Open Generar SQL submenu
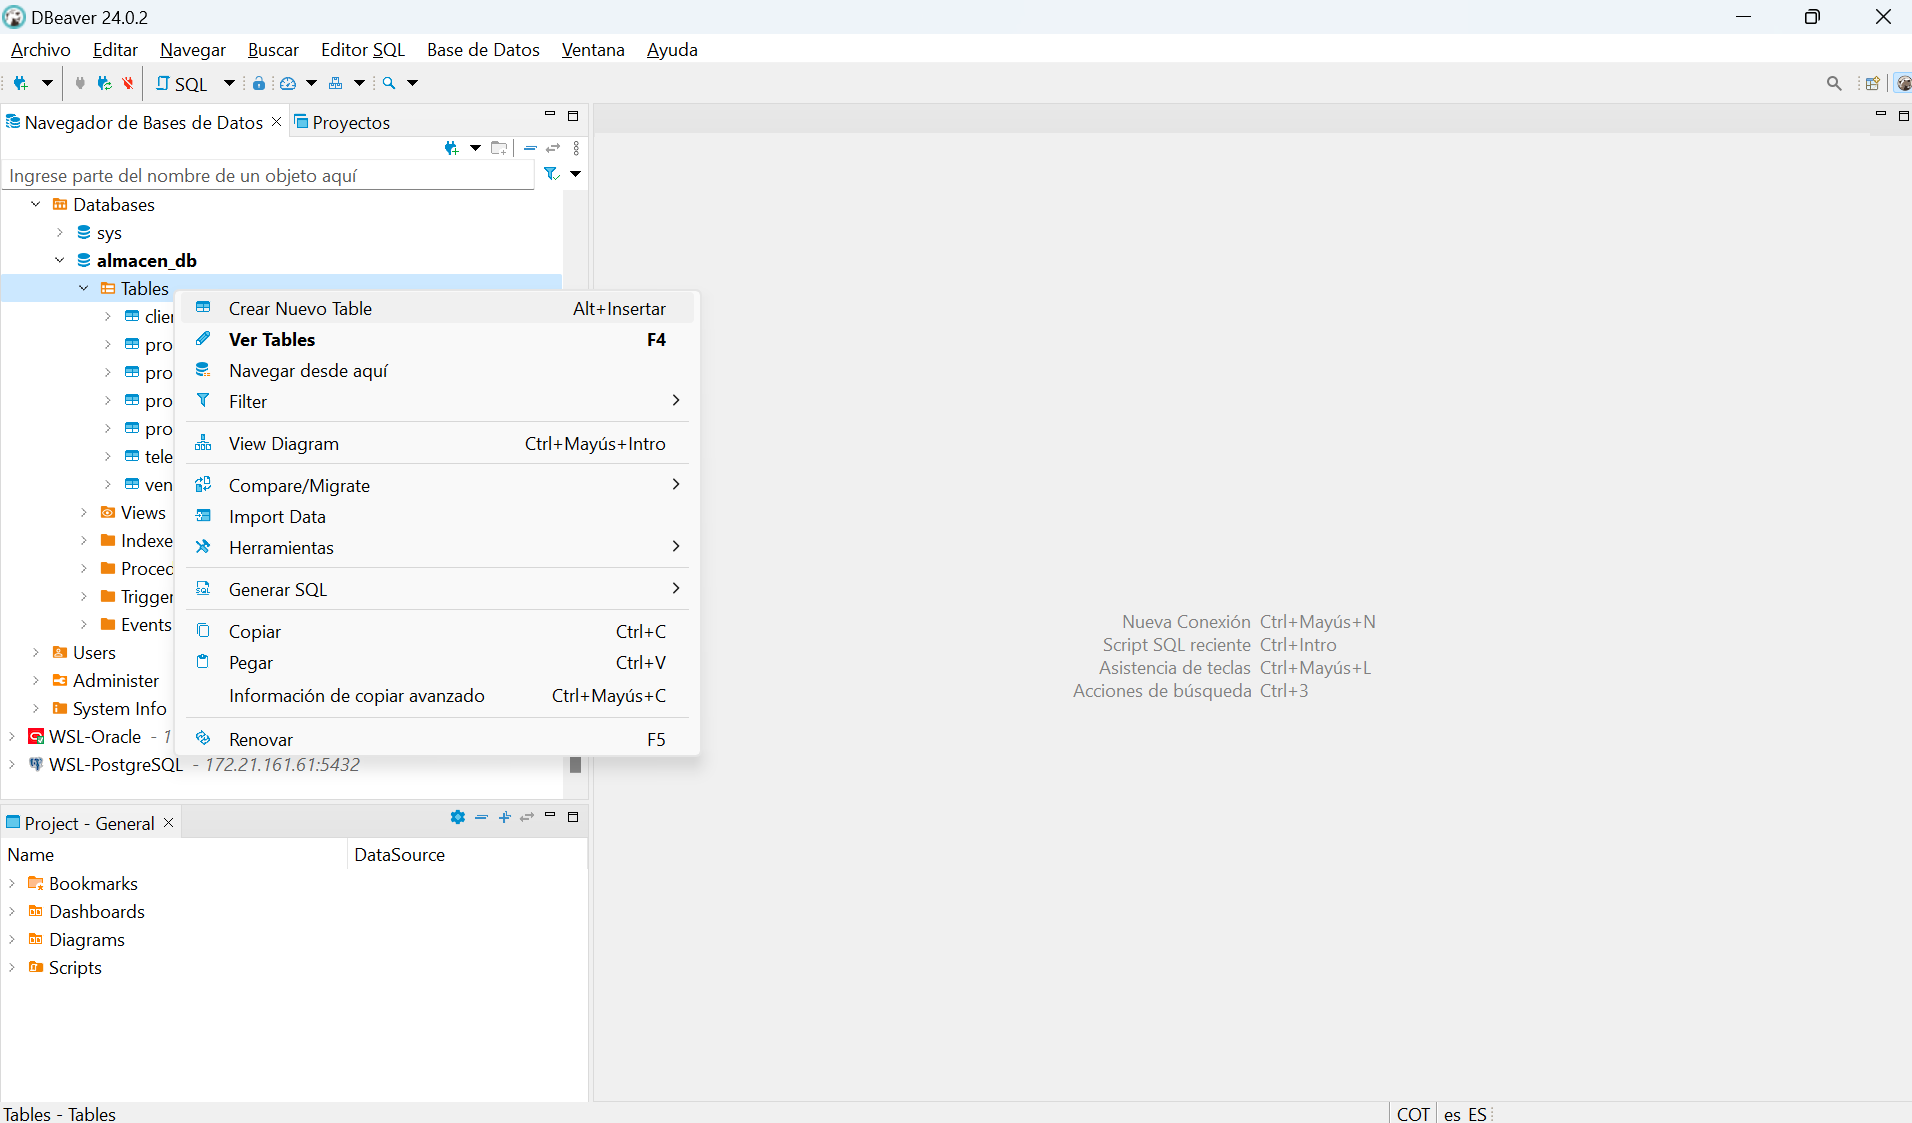This screenshot has height=1123, width=1912. (x=438, y=589)
